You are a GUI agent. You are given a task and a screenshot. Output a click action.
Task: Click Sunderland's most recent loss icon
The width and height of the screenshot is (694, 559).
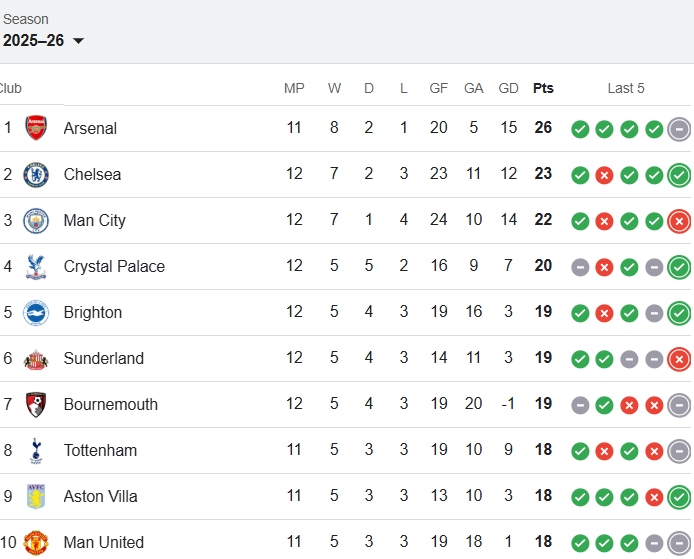679,358
